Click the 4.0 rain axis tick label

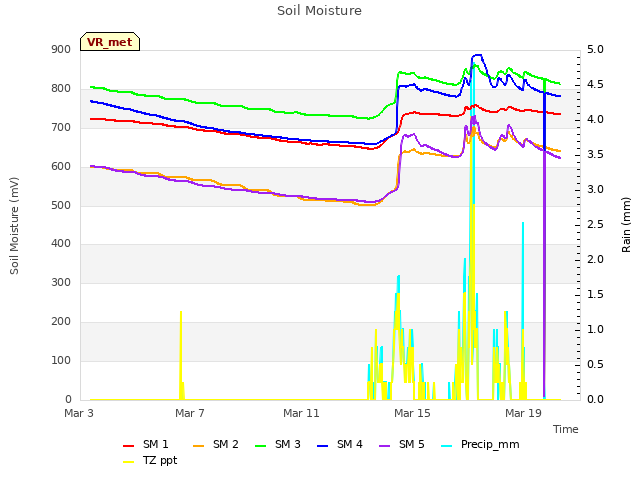click(x=595, y=120)
